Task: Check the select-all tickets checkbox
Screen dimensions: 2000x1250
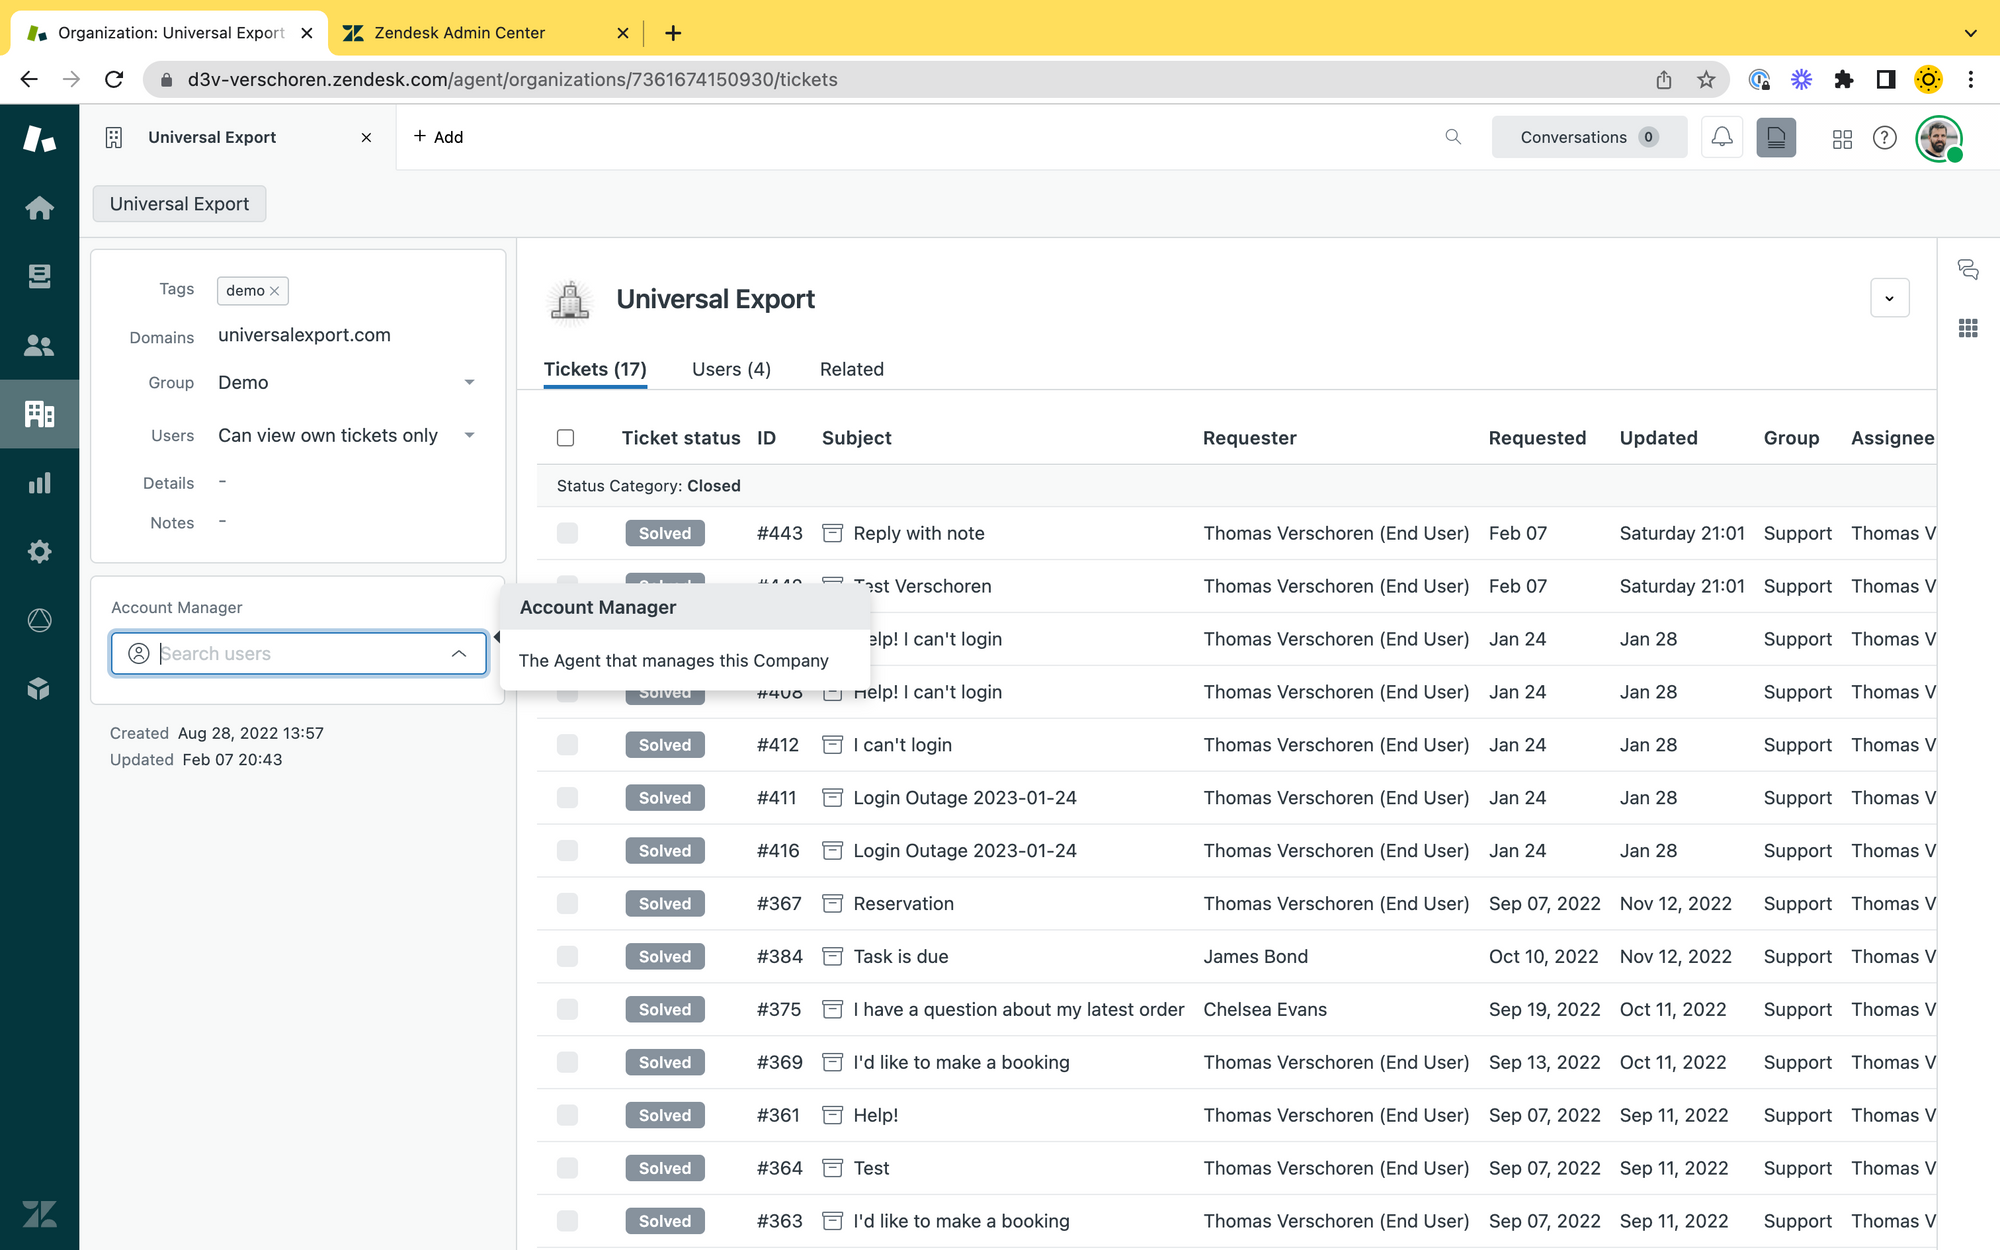Action: [566, 438]
